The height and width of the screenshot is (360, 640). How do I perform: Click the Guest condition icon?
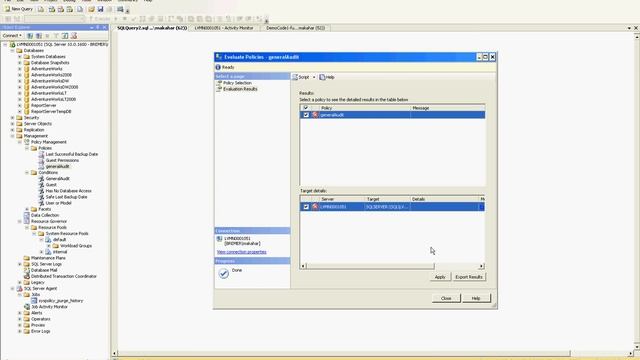(41, 185)
